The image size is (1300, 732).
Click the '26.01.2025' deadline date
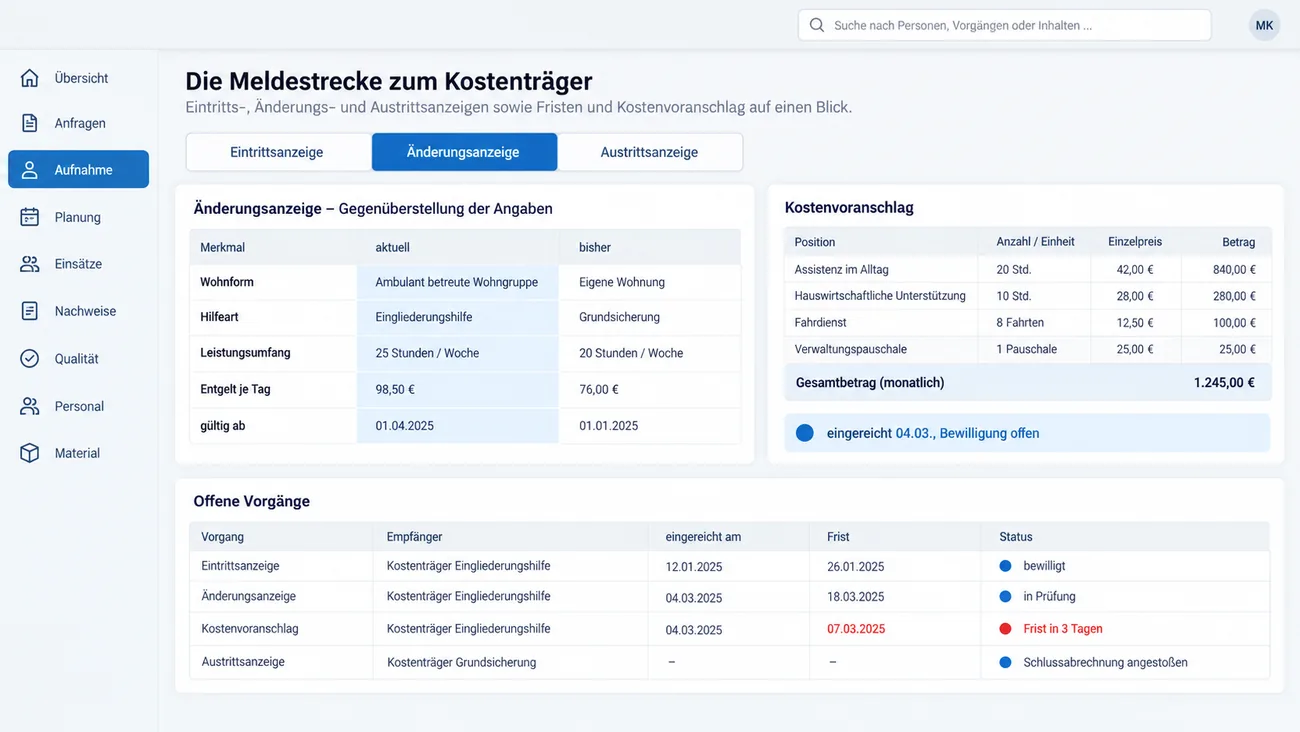(856, 566)
